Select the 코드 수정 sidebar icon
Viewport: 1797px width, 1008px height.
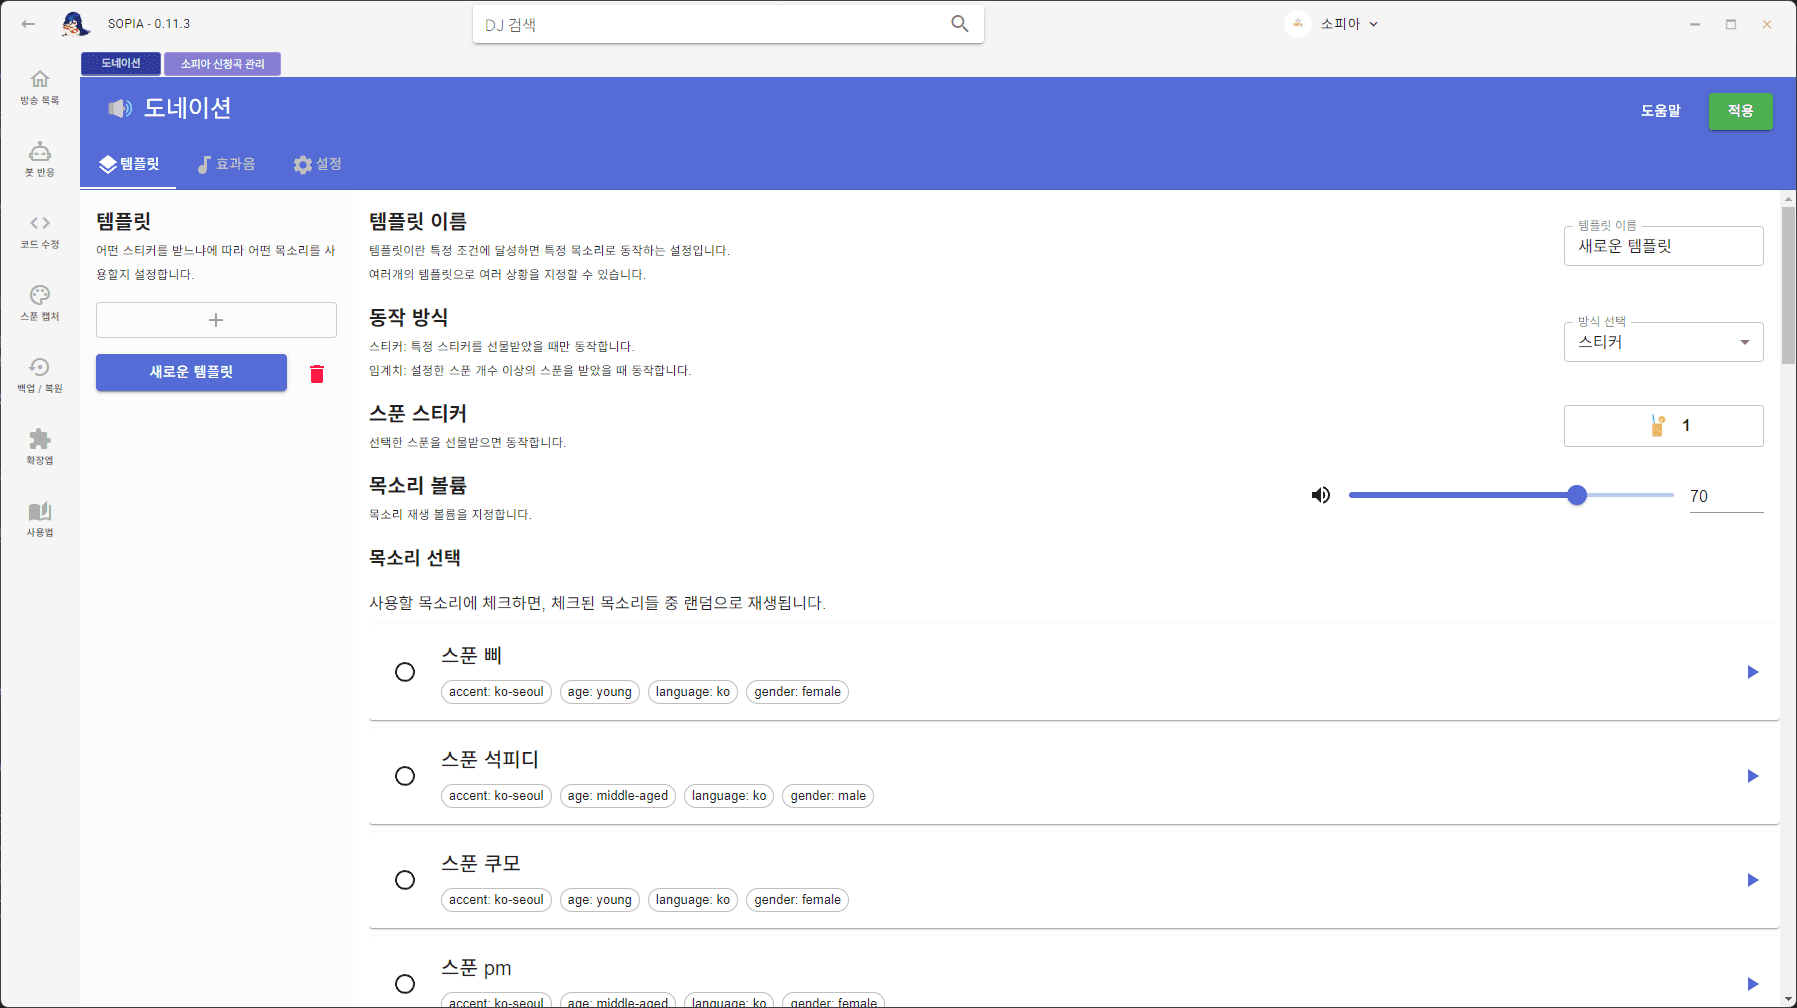point(39,229)
